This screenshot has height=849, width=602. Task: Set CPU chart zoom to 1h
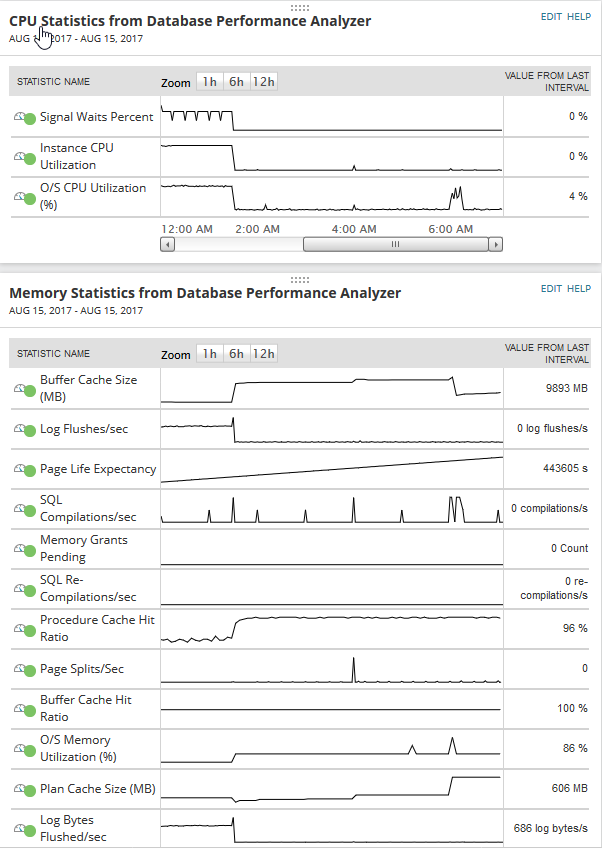pos(209,82)
